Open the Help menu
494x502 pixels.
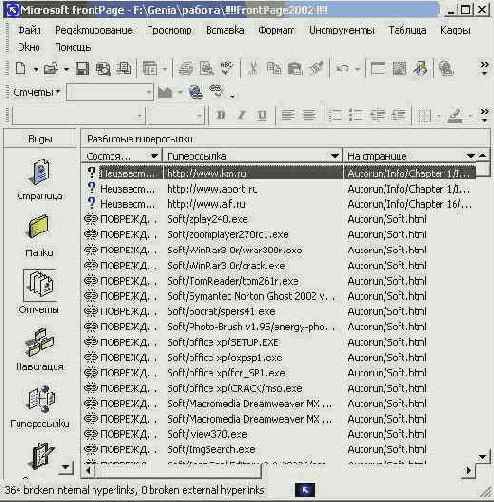[73, 47]
